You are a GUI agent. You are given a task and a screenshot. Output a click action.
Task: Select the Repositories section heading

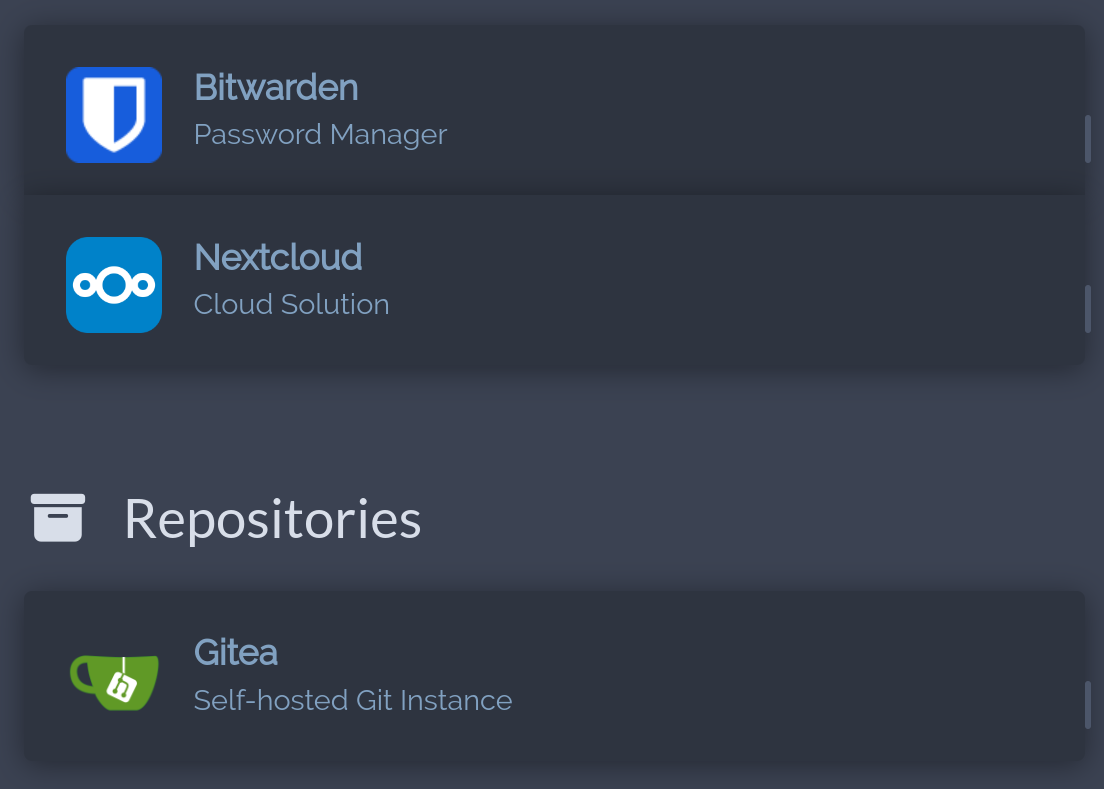coord(272,520)
